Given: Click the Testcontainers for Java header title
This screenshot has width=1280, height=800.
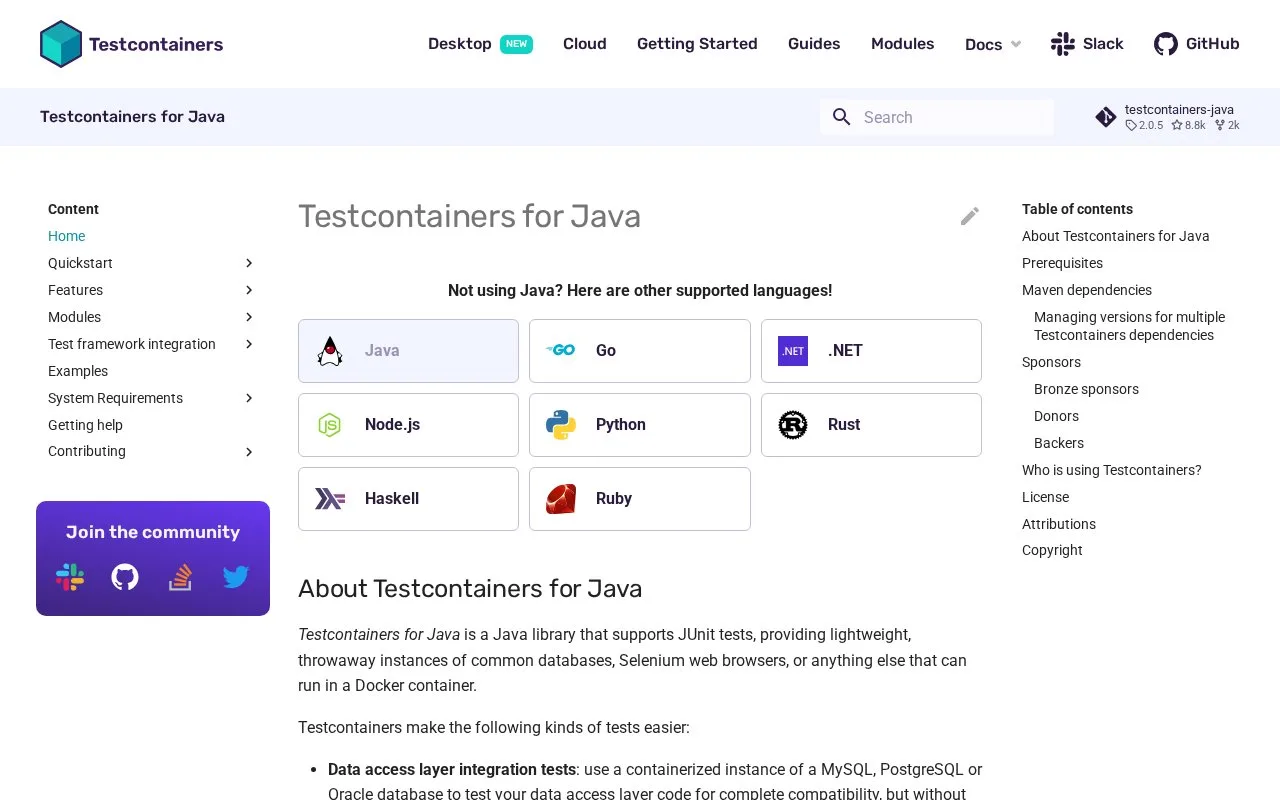Looking at the screenshot, I should [132, 117].
